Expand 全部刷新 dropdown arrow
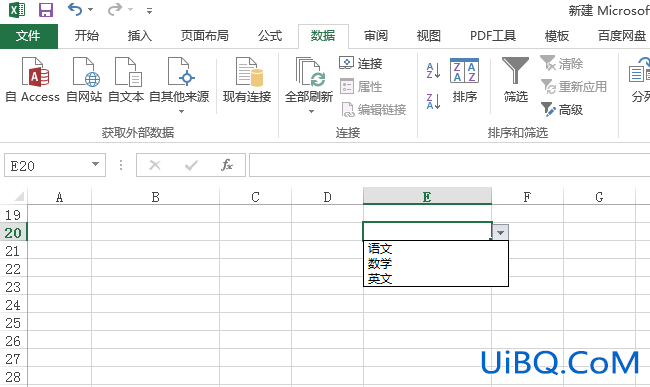The image size is (650, 387). [x=311, y=111]
